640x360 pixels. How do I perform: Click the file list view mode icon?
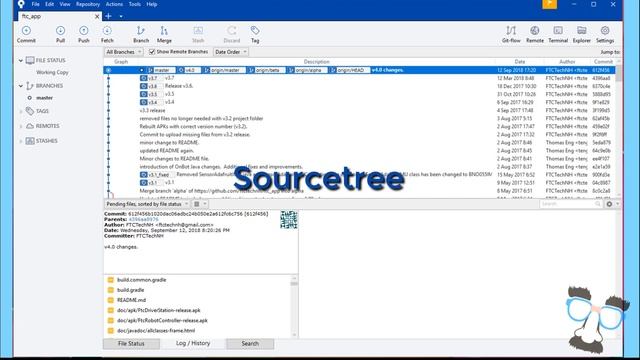(197, 204)
